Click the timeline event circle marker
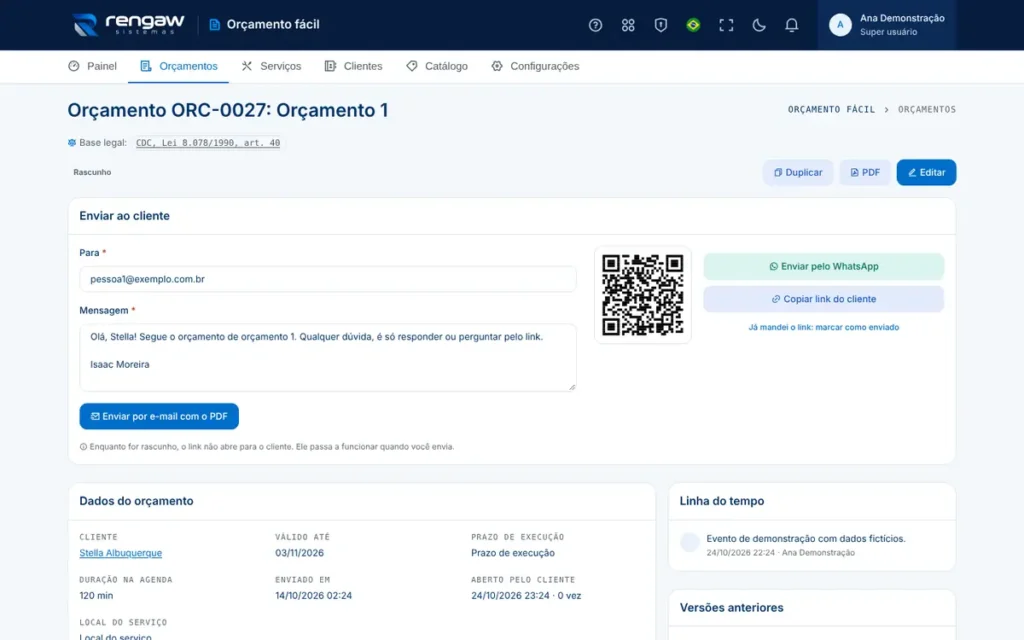The image size is (1024, 640). coord(690,542)
